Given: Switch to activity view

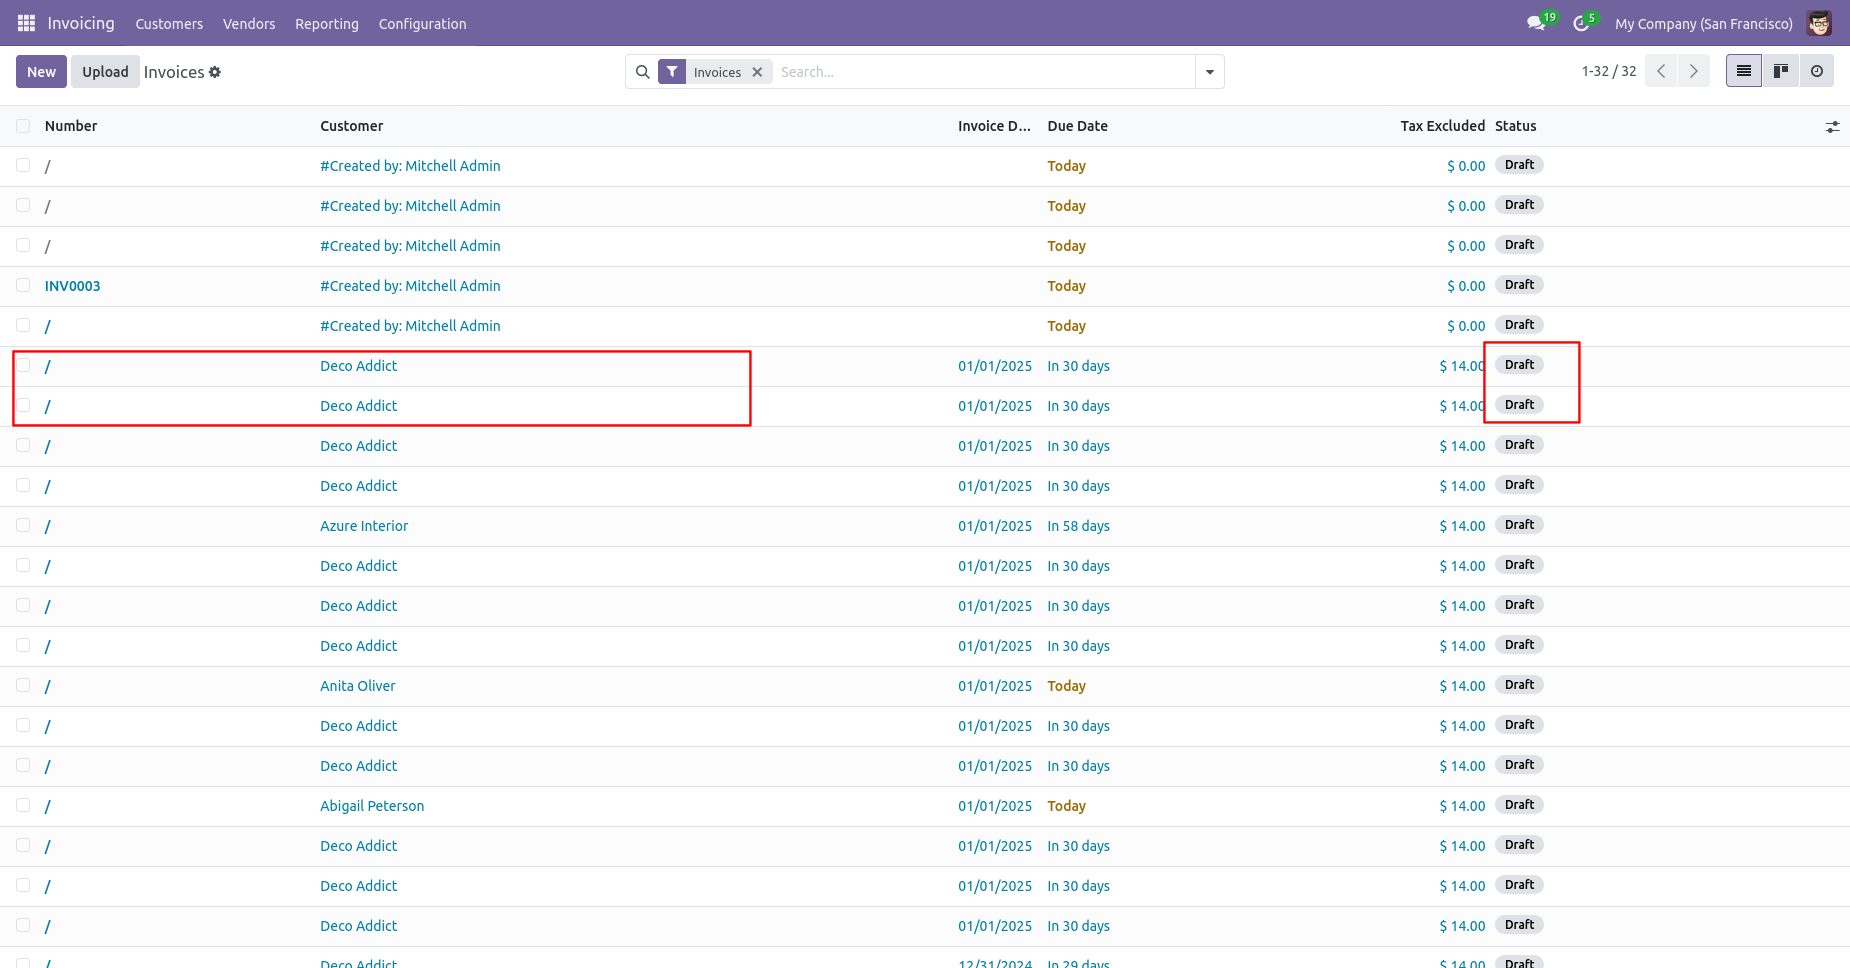Looking at the screenshot, I should (1817, 71).
